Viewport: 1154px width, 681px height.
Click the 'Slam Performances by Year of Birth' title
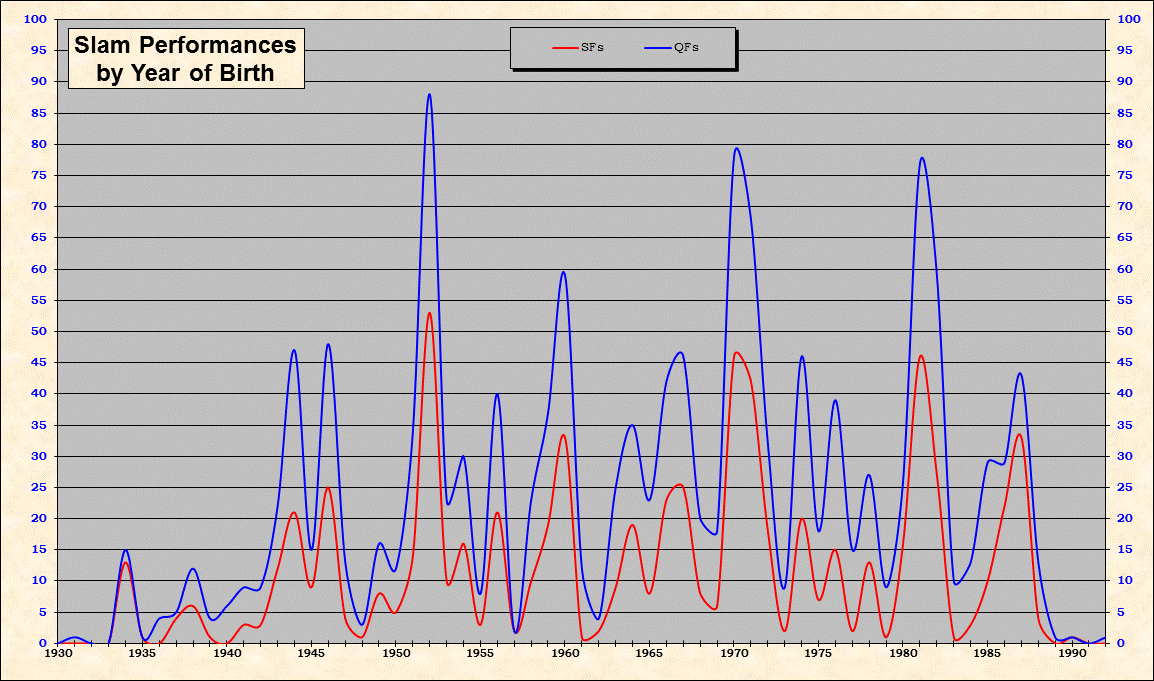pyautogui.click(x=185, y=59)
